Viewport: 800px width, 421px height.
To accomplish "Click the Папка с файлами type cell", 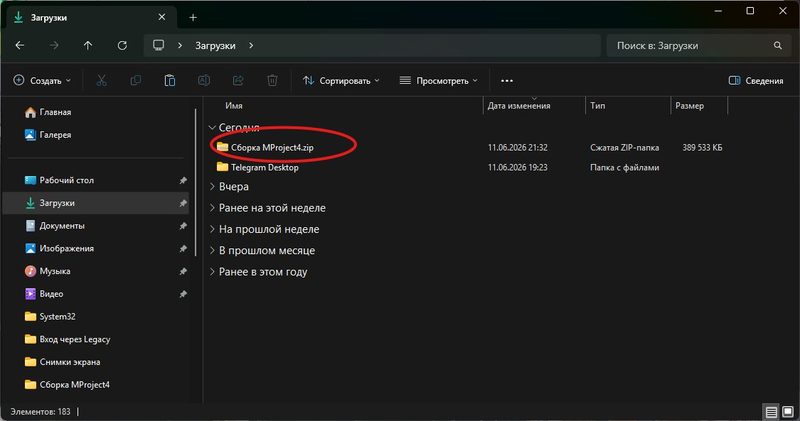I will pyautogui.click(x=624, y=167).
